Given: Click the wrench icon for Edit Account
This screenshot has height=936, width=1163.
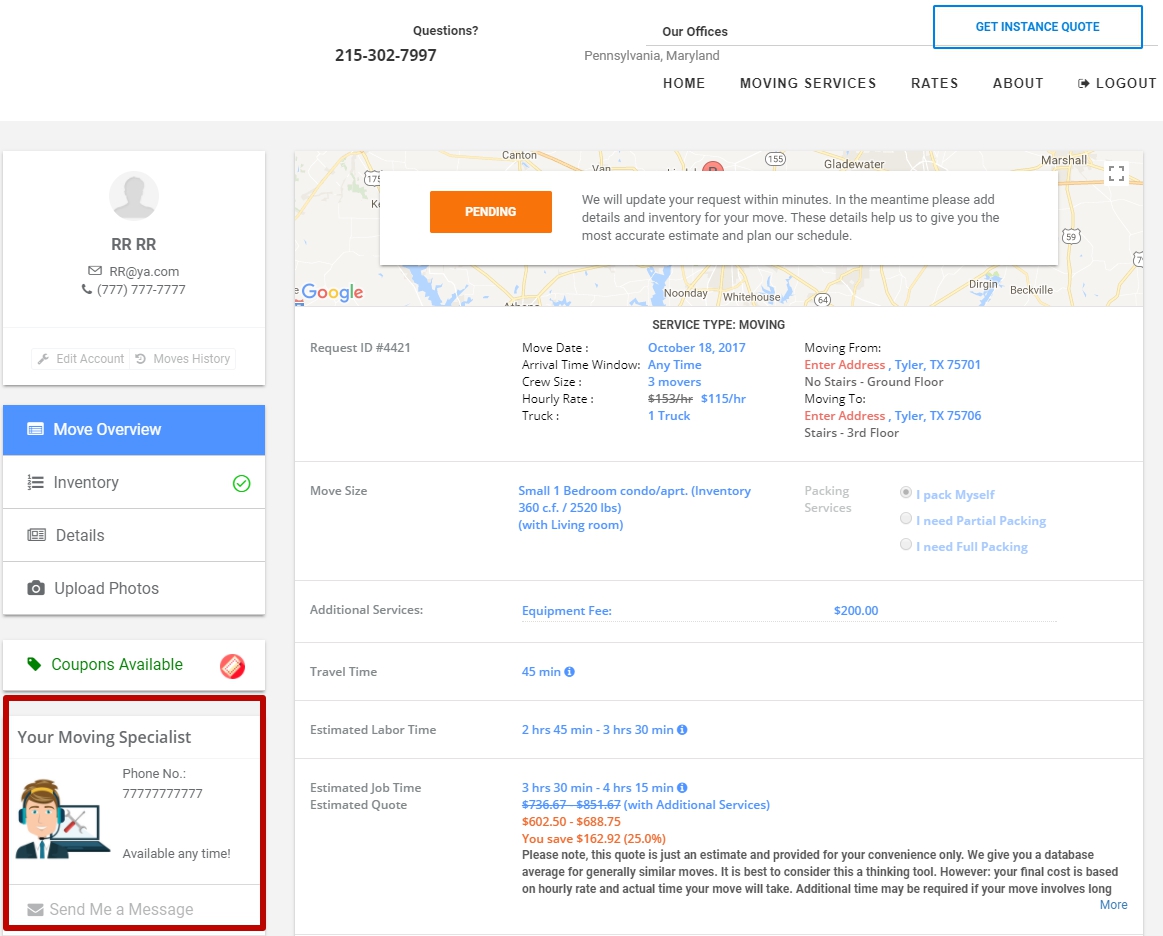Looking at the screenshot, I should [43, 359].
